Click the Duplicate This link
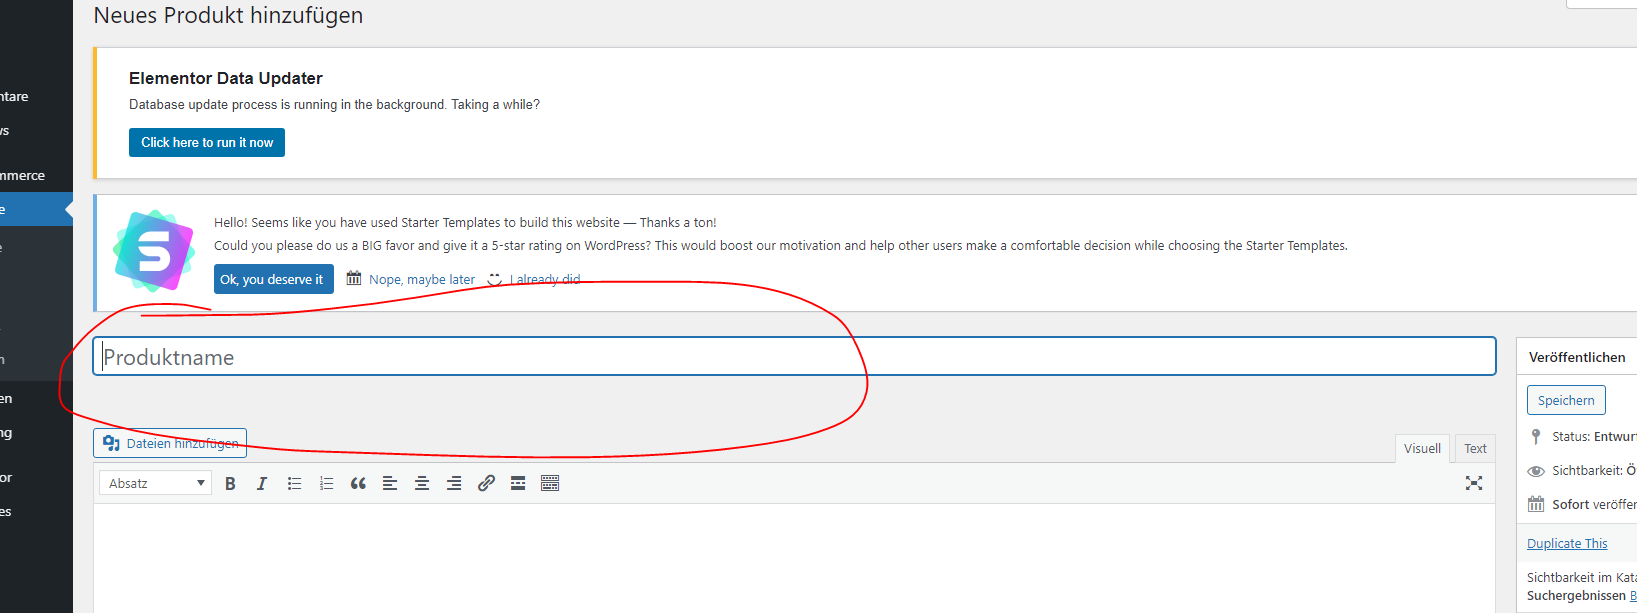This screenshot has height=613, width=1637. 1567,544
